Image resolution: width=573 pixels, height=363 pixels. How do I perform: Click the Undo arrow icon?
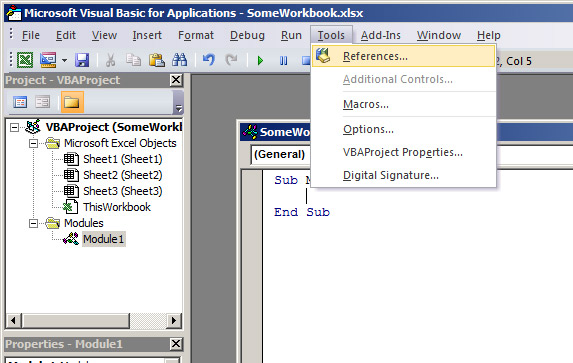point(209,60)
